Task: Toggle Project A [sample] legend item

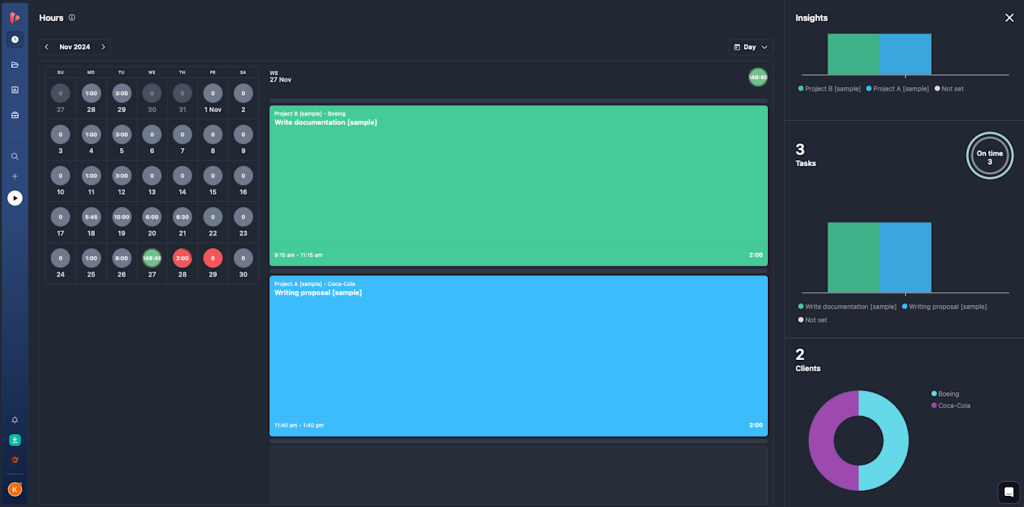Action: point(897,89)
